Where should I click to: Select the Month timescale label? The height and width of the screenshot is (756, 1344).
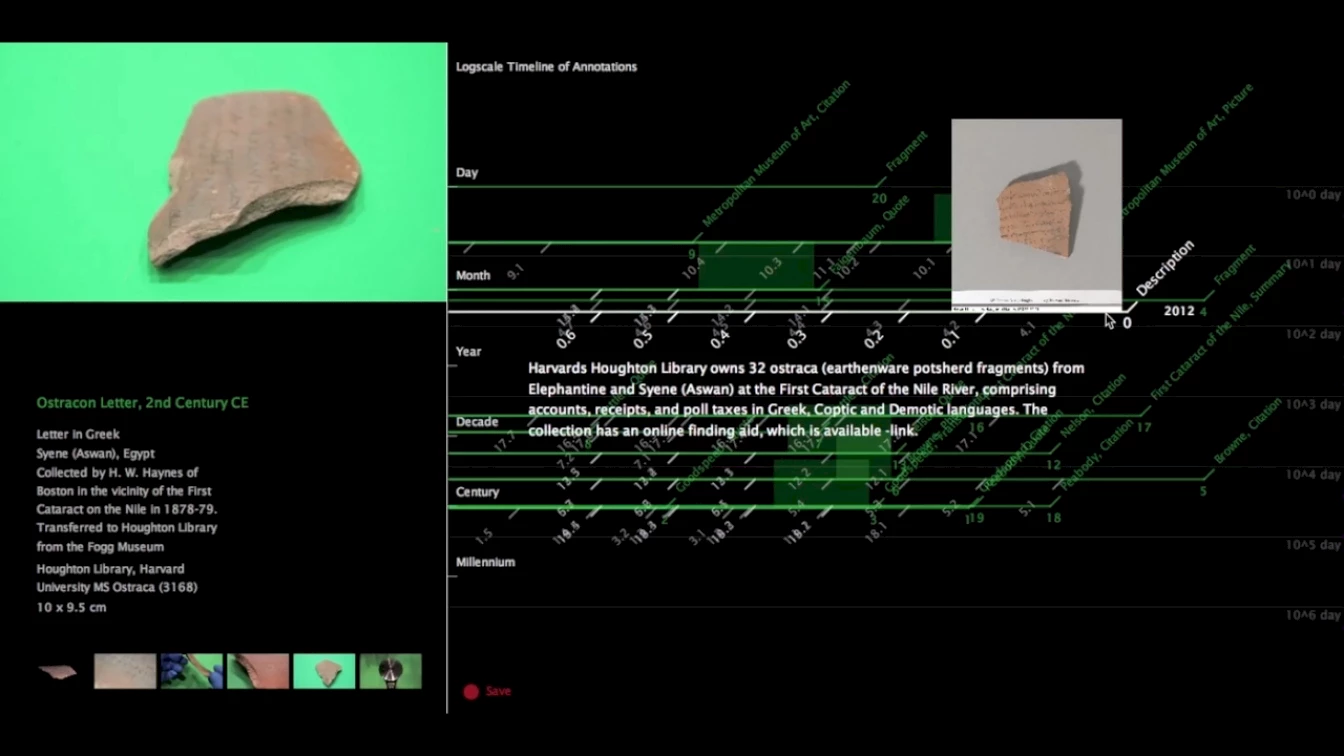(473, 275)
